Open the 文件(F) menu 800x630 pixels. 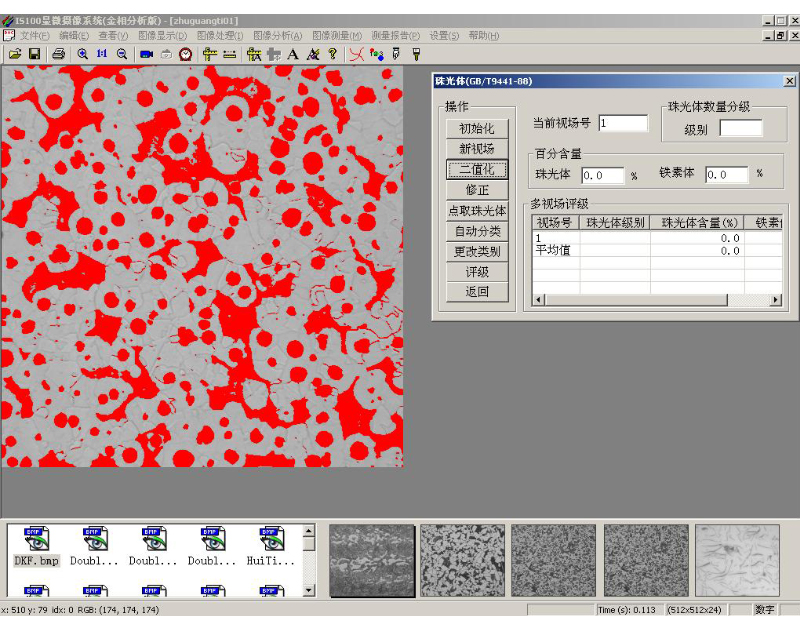pos(34,36)
